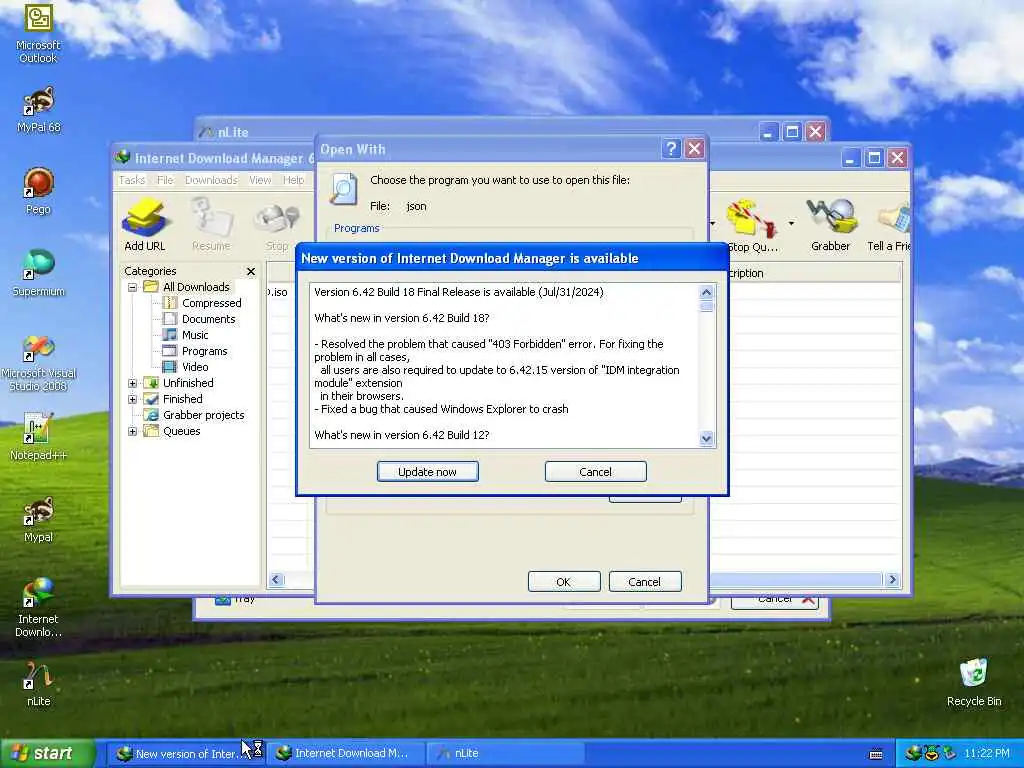The image size is (1024, 768).
Task: Open the Microsoft Visual Studio 2008 icon
Action: click(38, 363)
